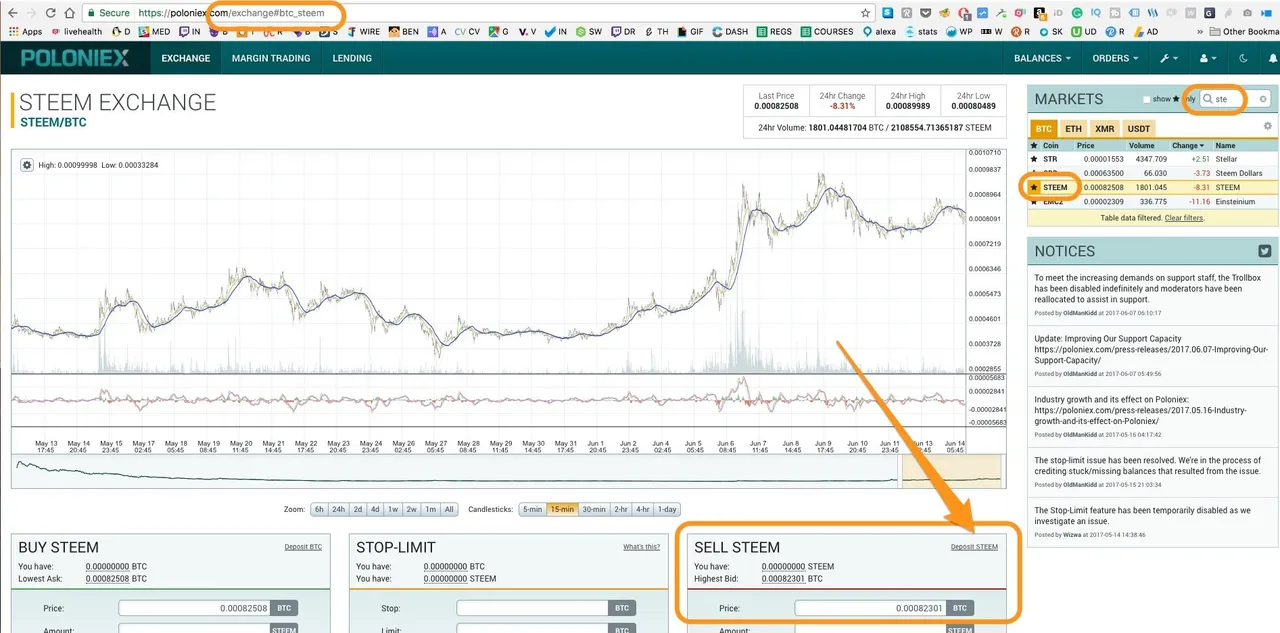Click Deposit BTC link in Buy panel
The image size is (1280, 633).
[303, 547]
